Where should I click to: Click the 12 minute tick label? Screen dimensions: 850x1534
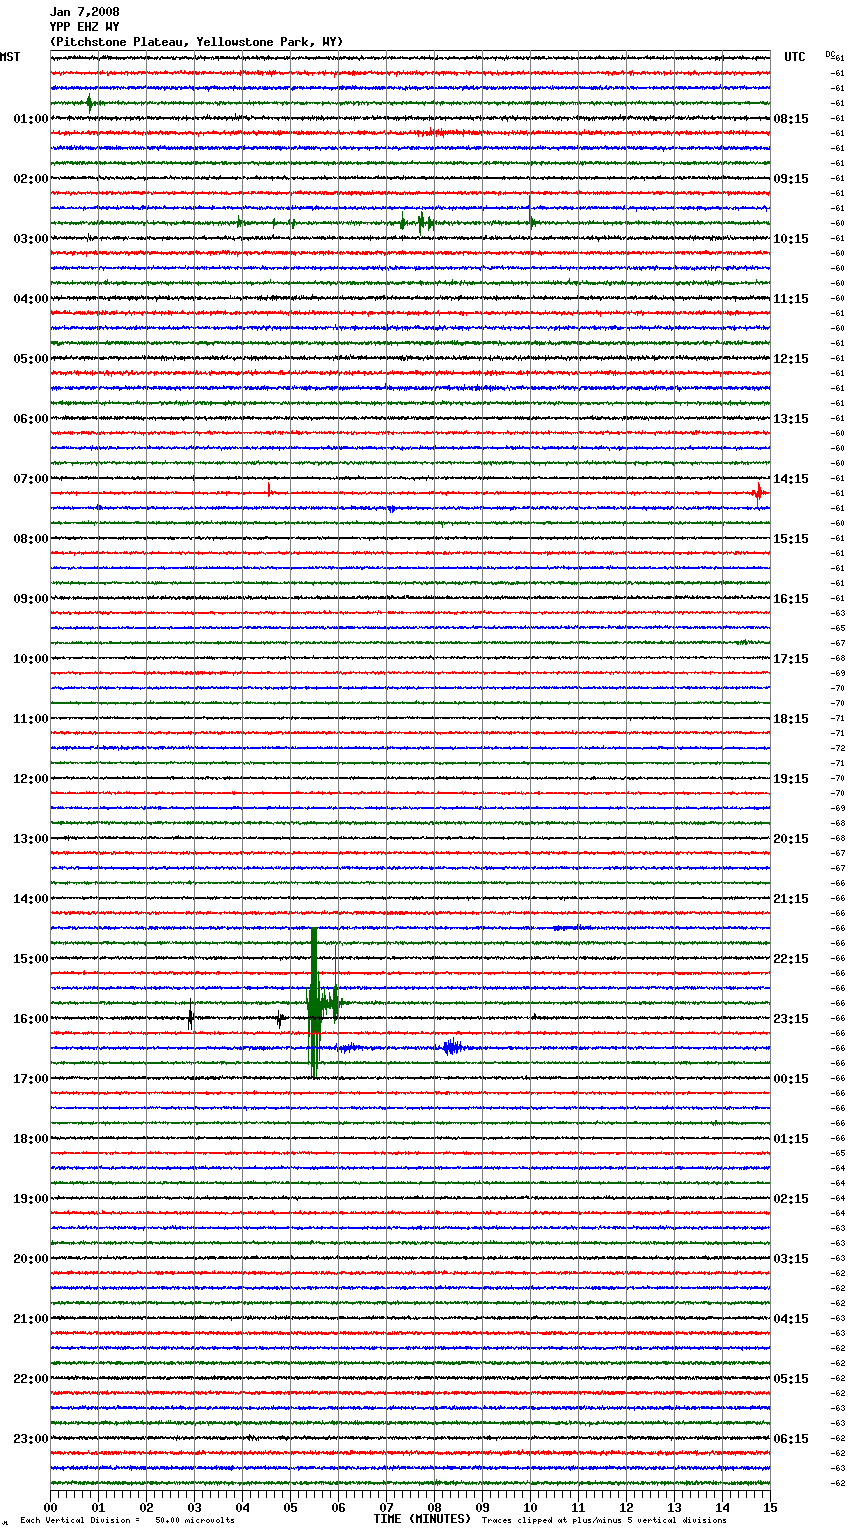point(626,1507)
